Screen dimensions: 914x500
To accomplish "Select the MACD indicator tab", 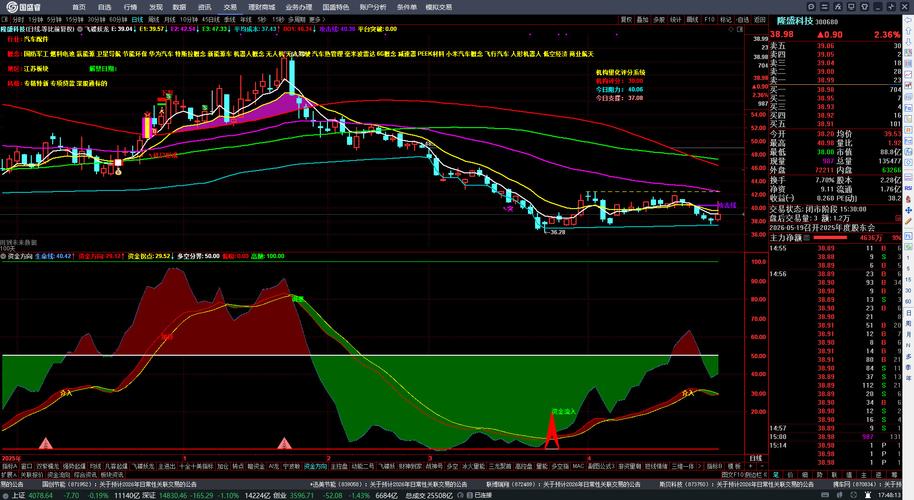I will [578, 466].
